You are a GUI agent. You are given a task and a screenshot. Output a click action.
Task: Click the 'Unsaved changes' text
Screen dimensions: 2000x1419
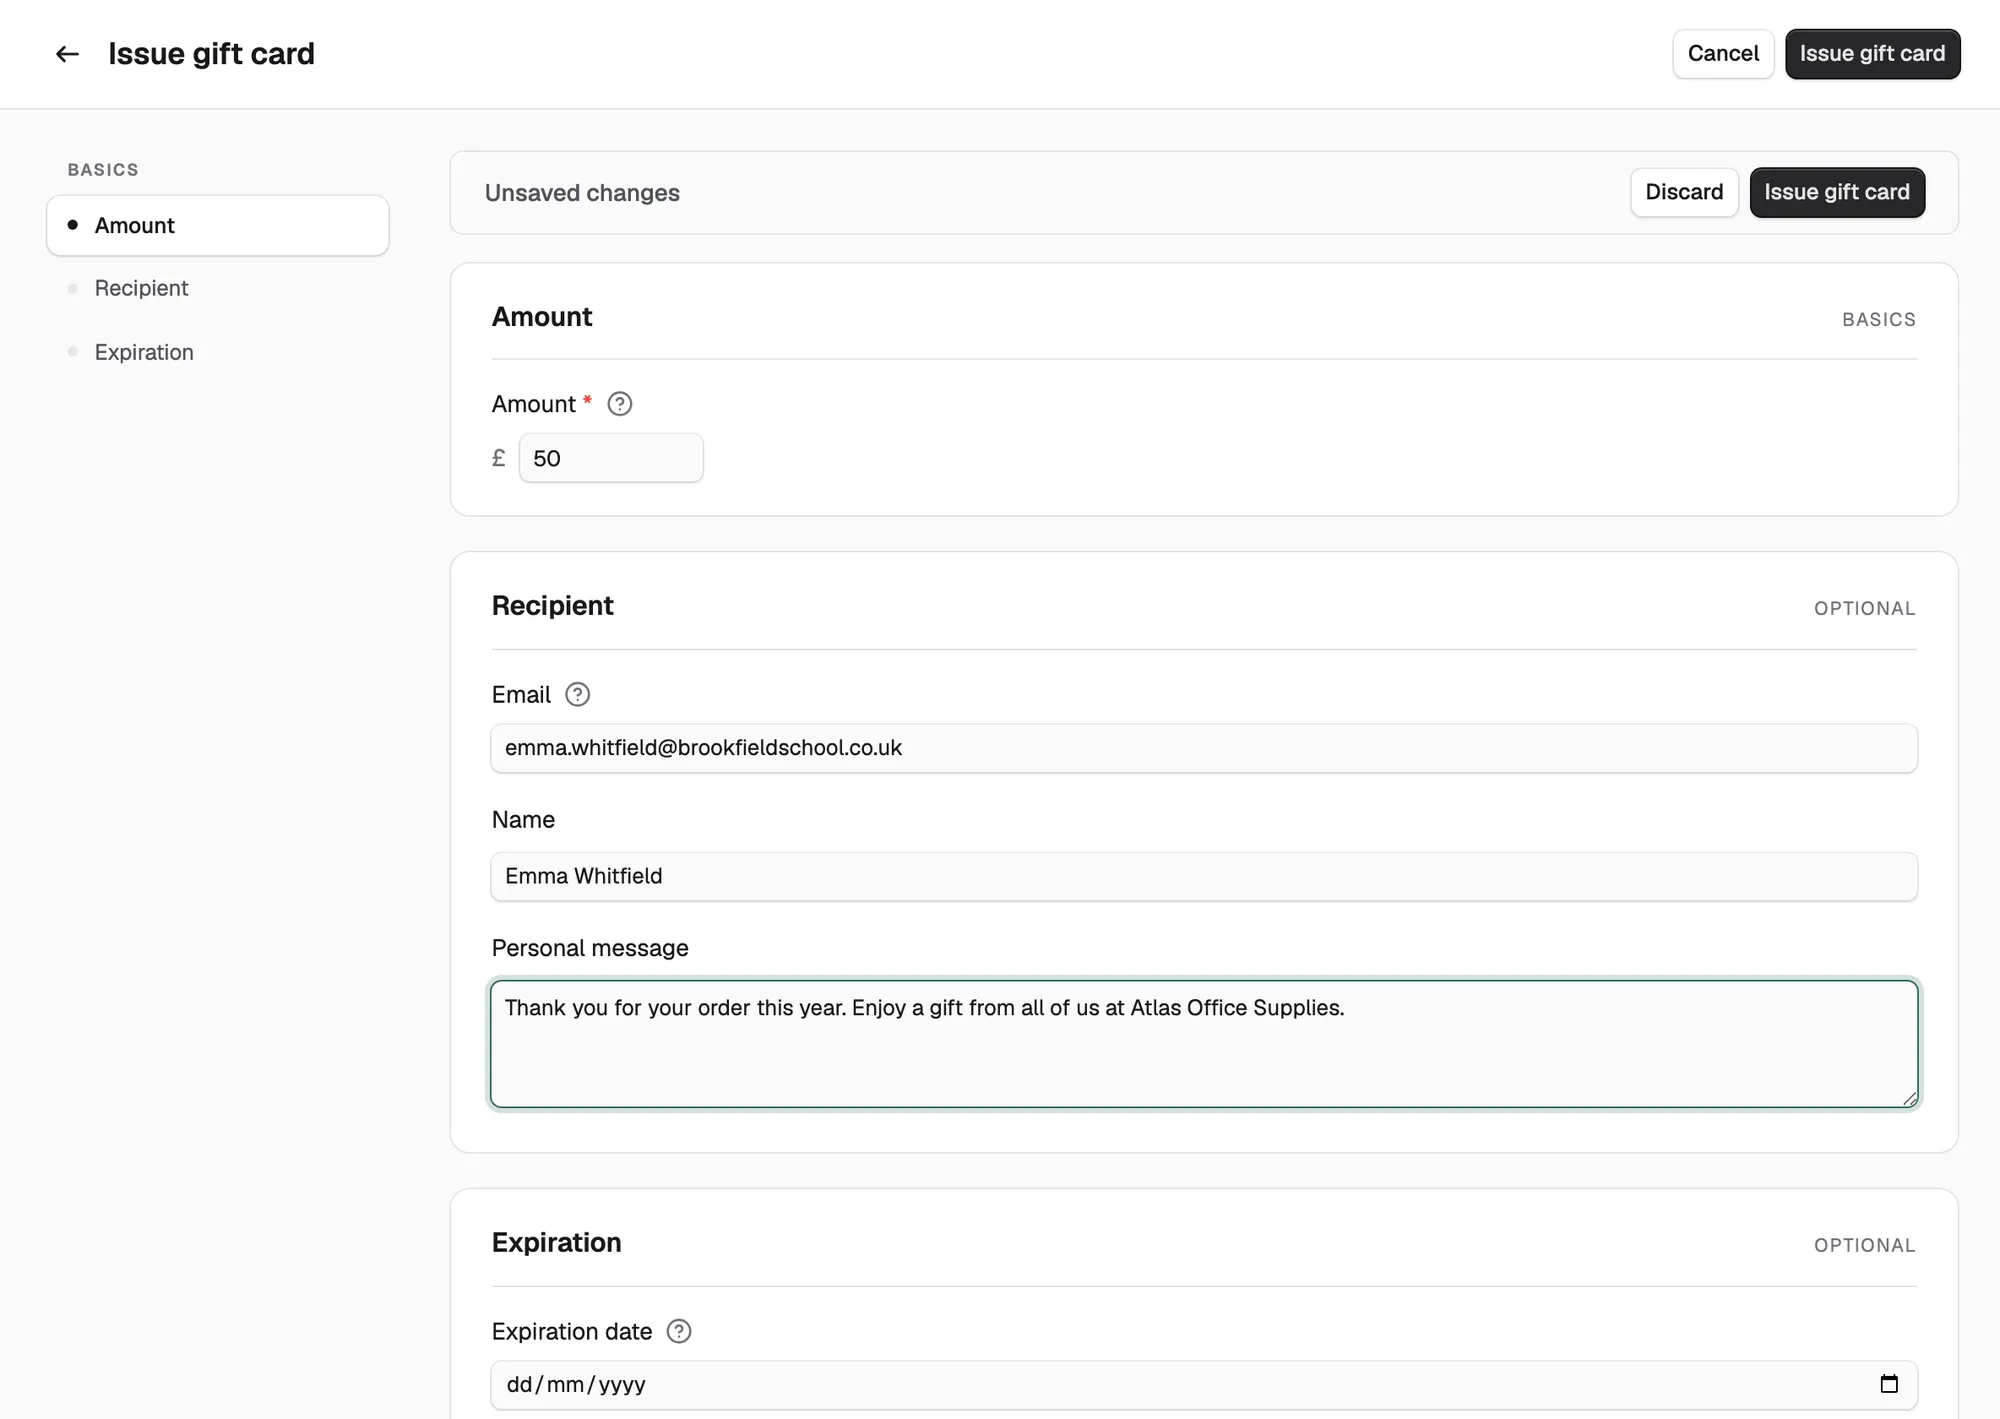coord(582,193)
